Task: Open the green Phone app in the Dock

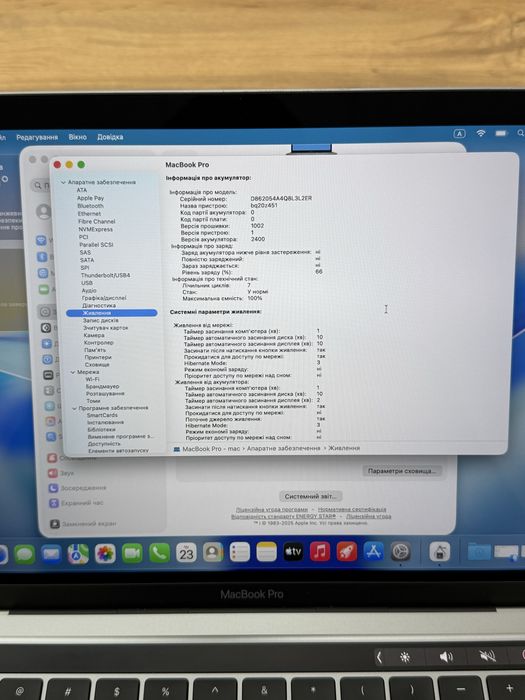Action: click(159, 553)
